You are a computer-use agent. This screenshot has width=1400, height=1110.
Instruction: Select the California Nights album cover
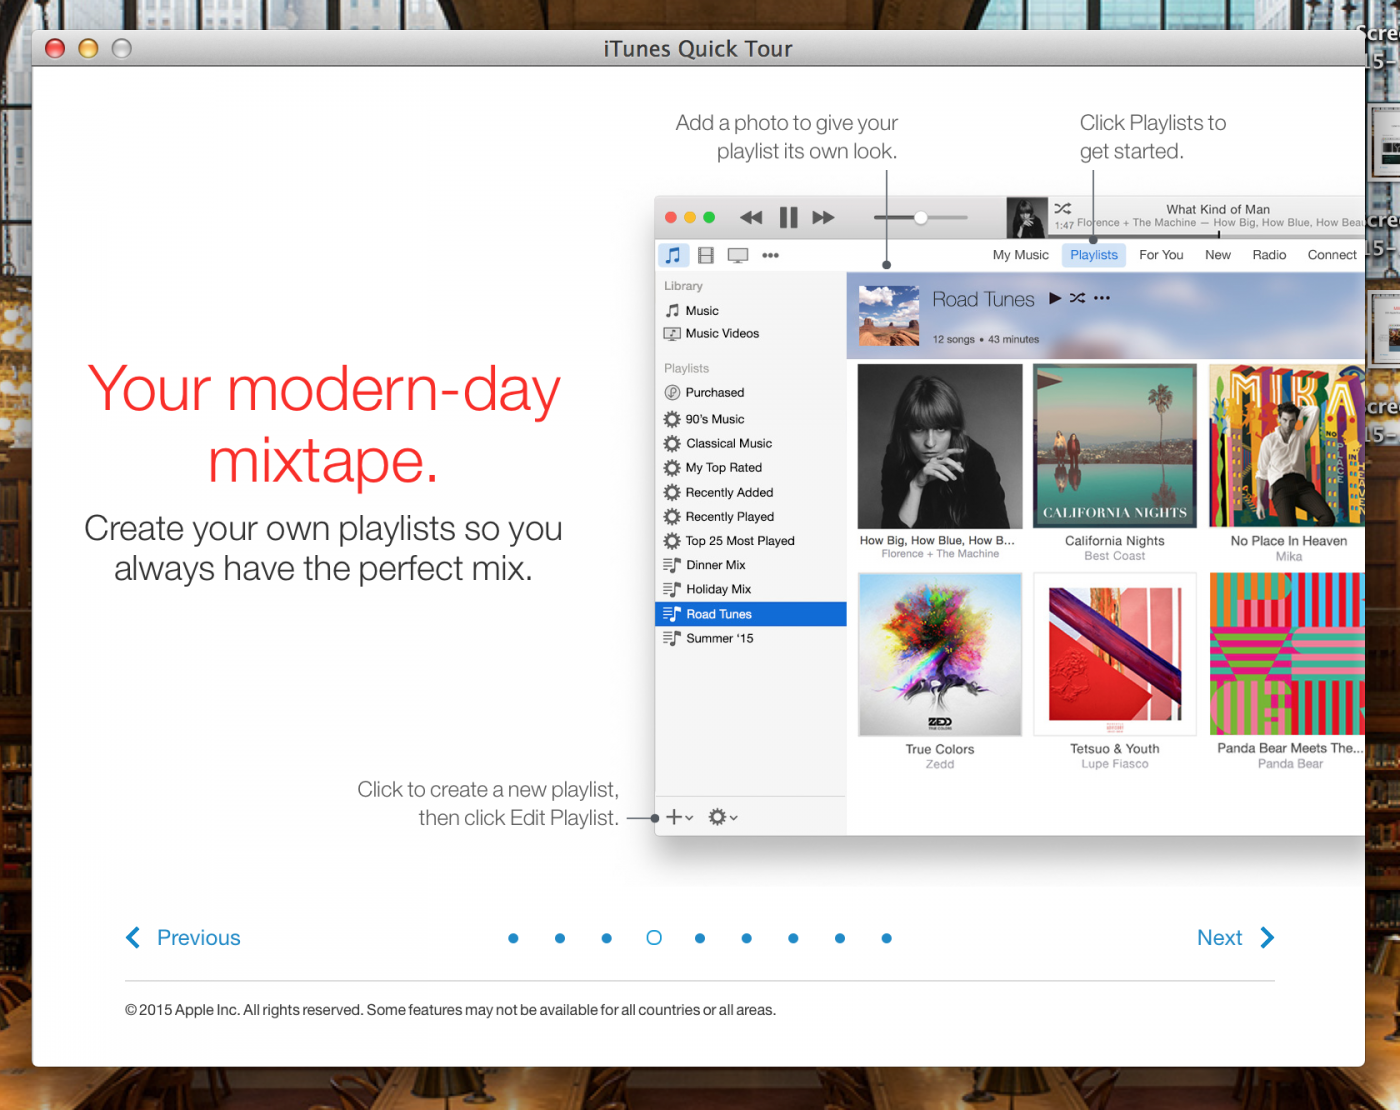click(1114, 446)
